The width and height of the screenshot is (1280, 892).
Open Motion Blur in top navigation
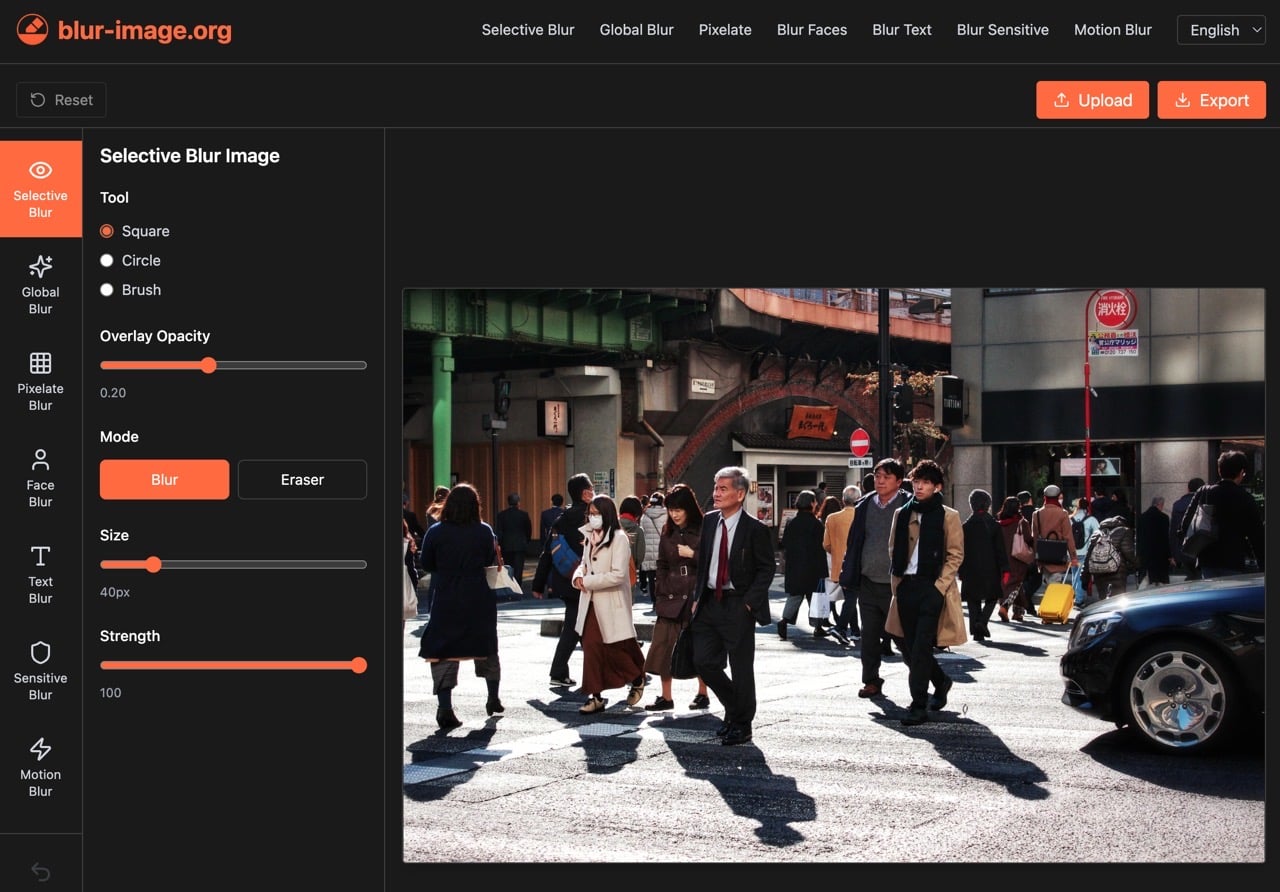click(1113, 30)
